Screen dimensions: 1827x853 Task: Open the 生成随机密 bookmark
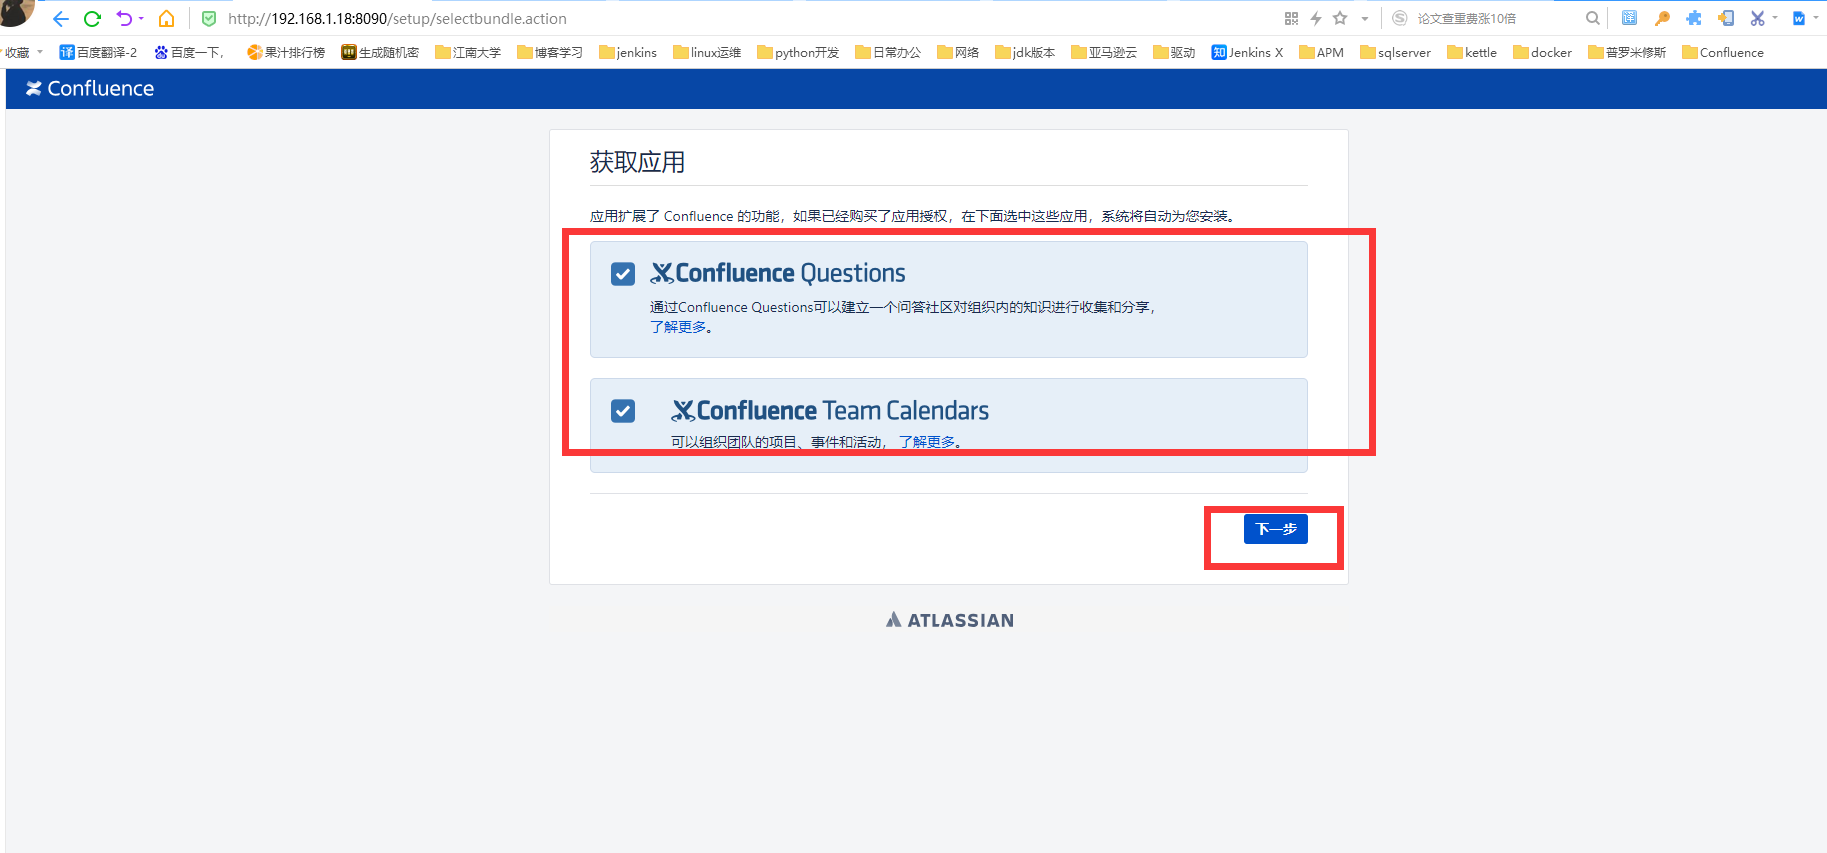(380, 53)
